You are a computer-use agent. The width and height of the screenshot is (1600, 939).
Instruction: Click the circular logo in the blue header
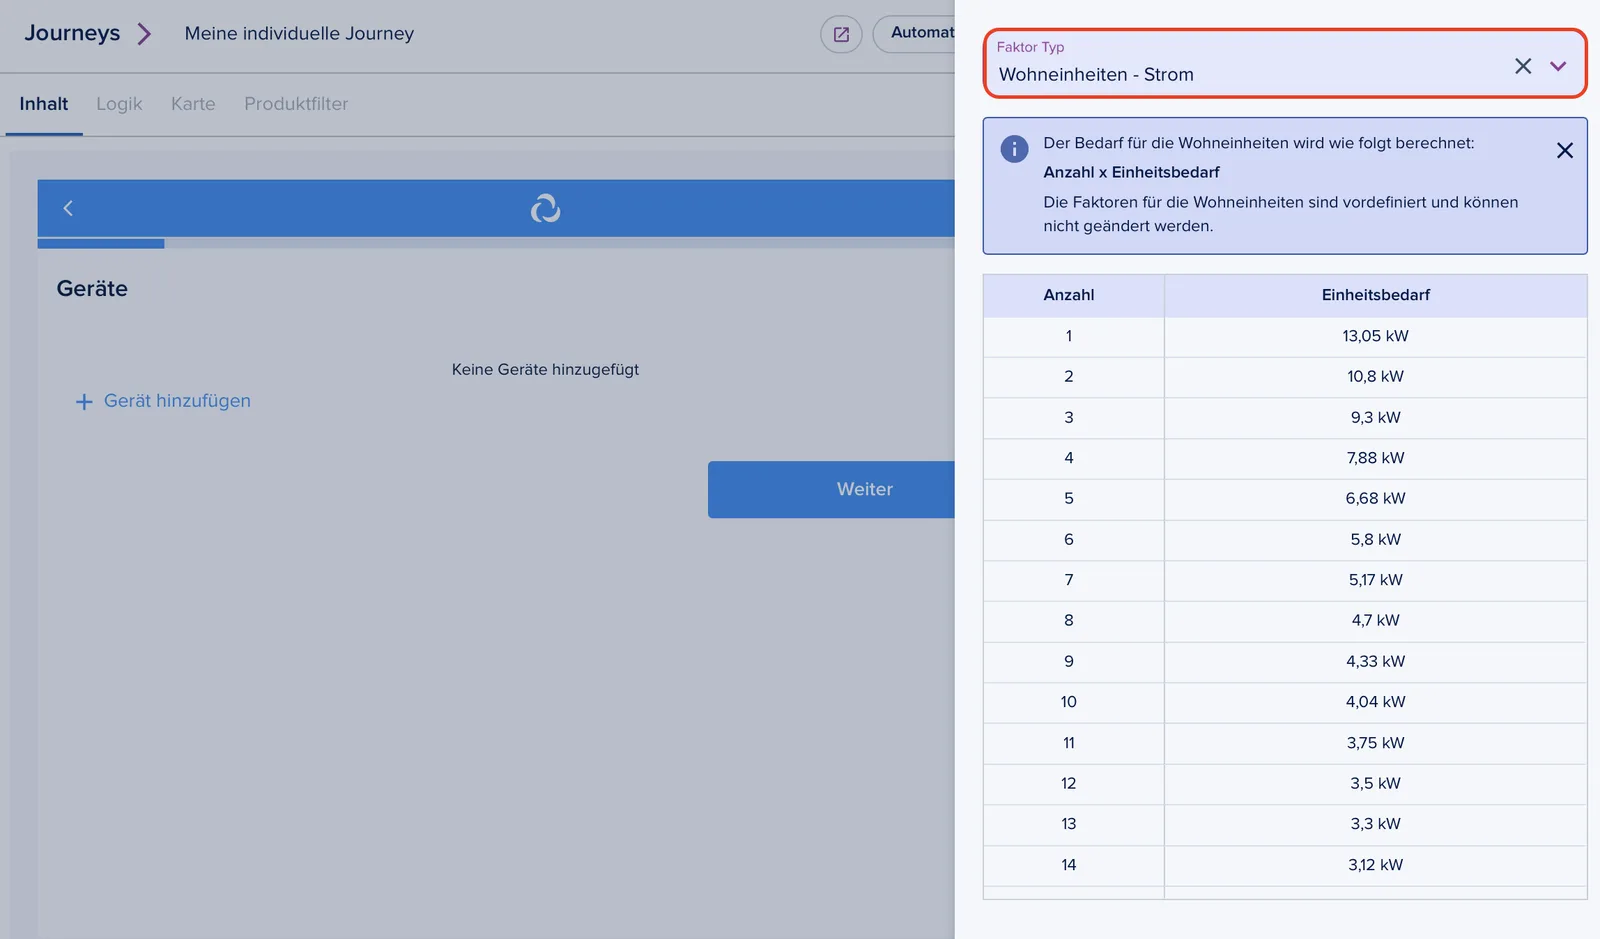click(545, 208)
